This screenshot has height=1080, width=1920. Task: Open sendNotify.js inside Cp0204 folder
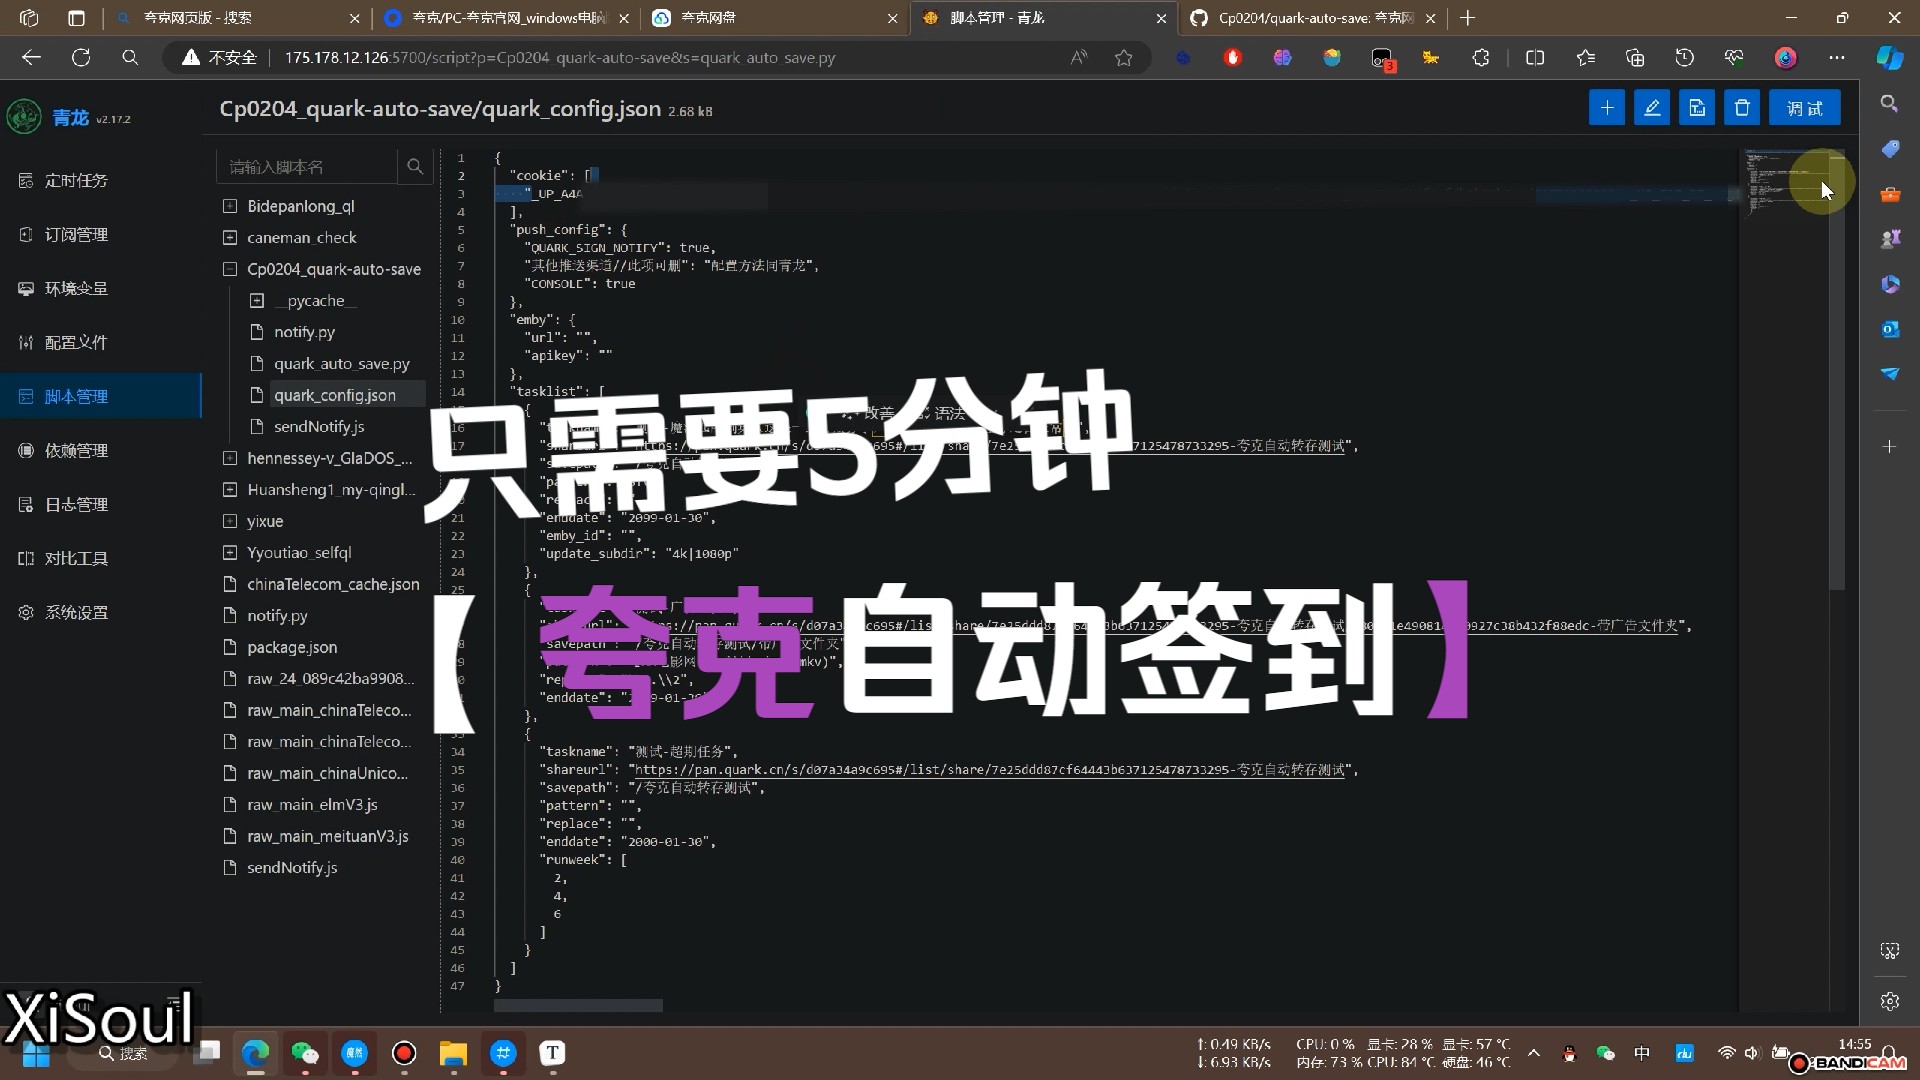pos(319,427)
